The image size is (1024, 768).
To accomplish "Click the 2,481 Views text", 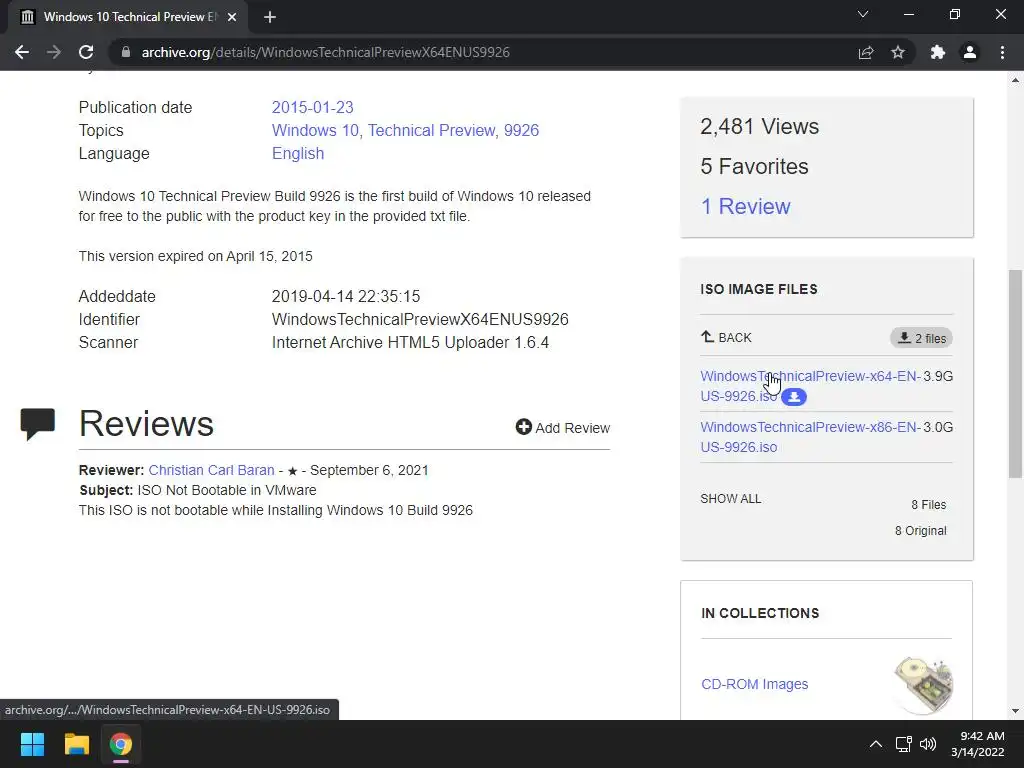I will (760, 126).
